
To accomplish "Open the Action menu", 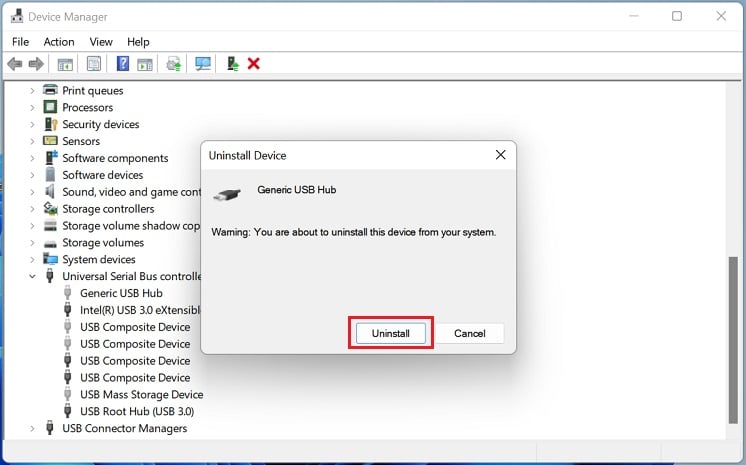I will click(x=59, y=42).
